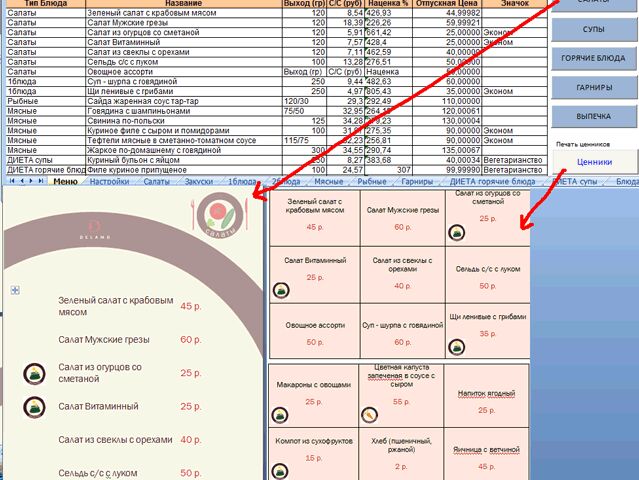Click economy icon beside Салат из огурцов menu row
This screenshot has height=480, width=639.
(34, 374)
